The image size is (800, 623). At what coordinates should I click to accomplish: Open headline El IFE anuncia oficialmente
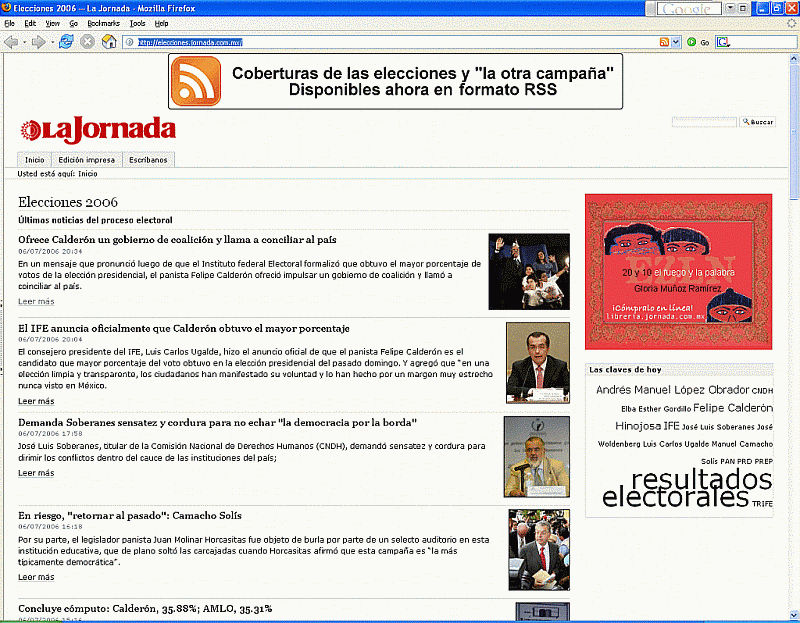coord(184,329)
